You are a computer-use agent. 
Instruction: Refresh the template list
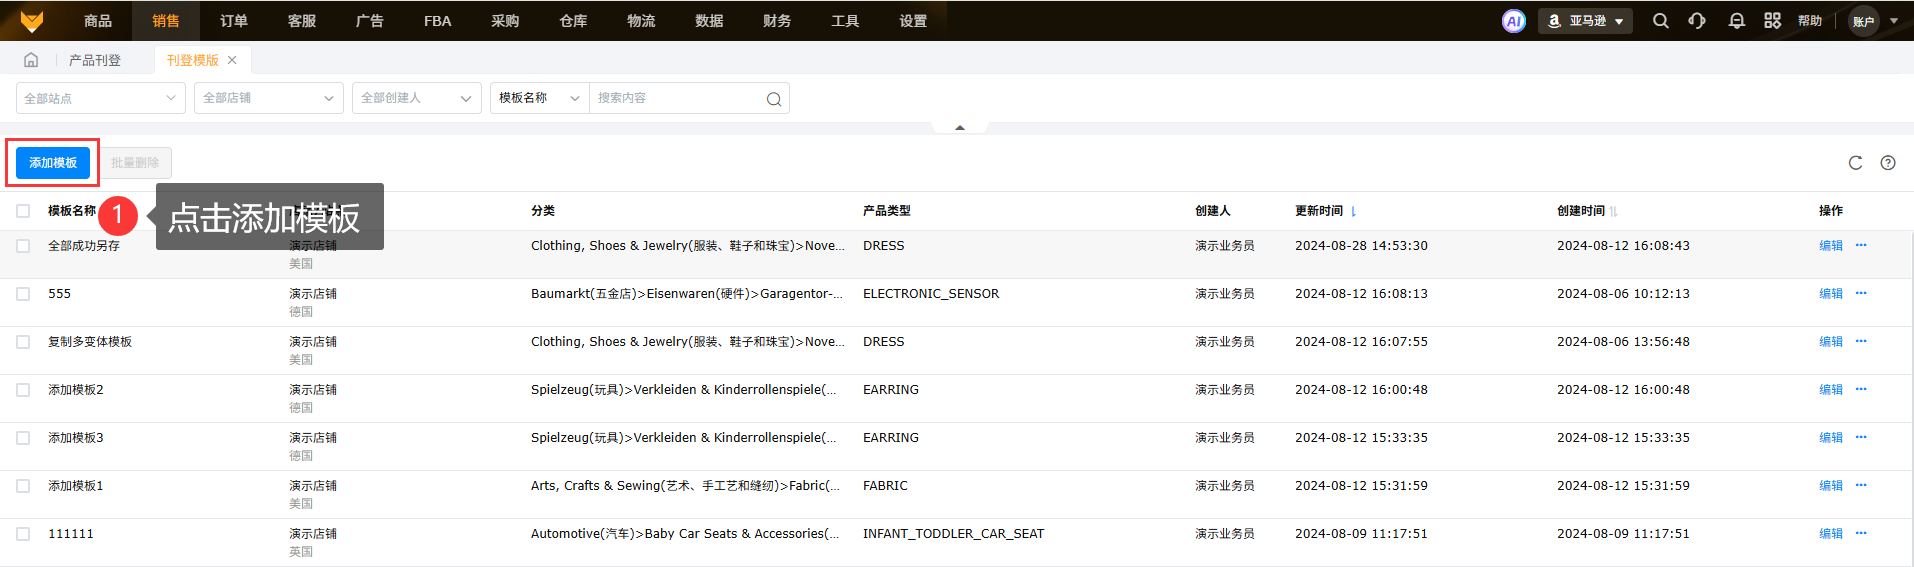pos(1855,163)
